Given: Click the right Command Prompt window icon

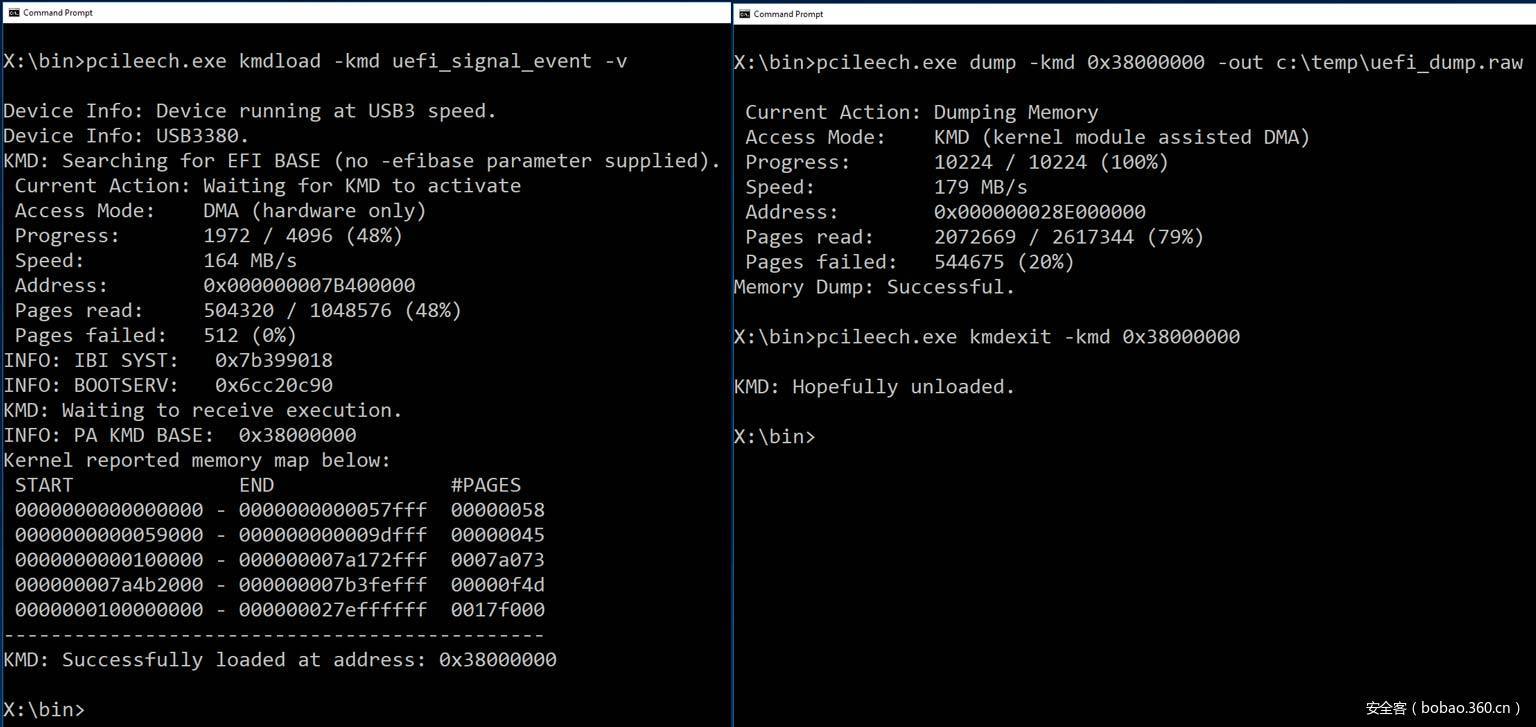Looking at the screenshot, I should [743, 14].
